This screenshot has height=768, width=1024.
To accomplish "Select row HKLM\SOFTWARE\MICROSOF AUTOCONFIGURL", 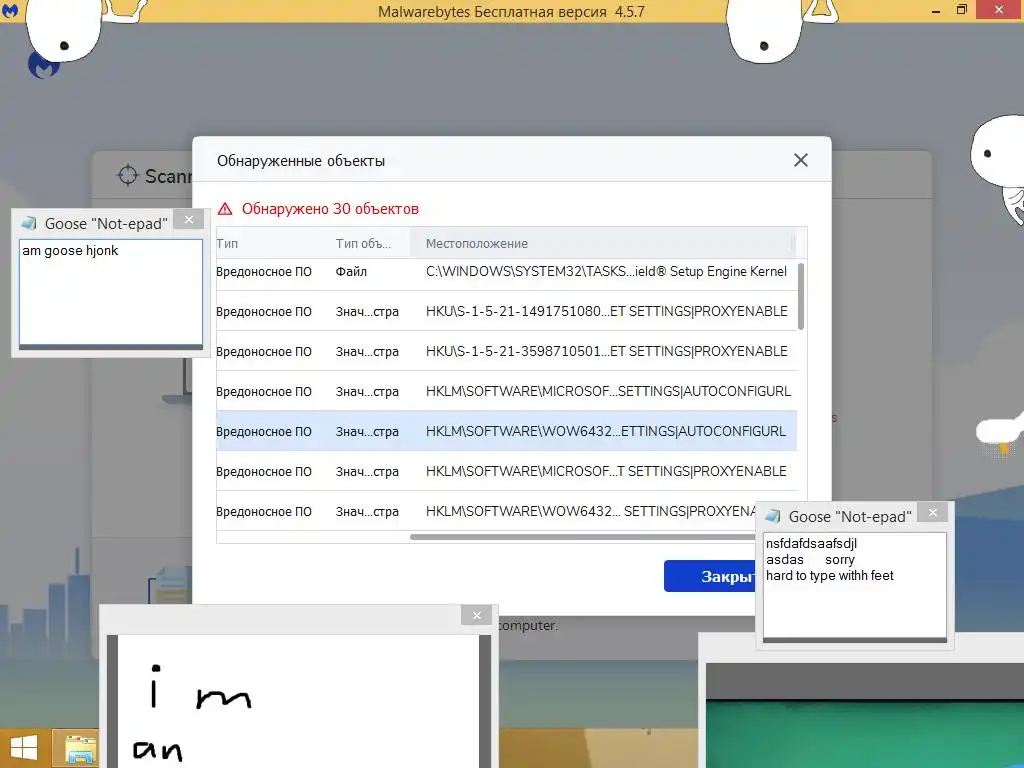I will (x=506, y=391).
